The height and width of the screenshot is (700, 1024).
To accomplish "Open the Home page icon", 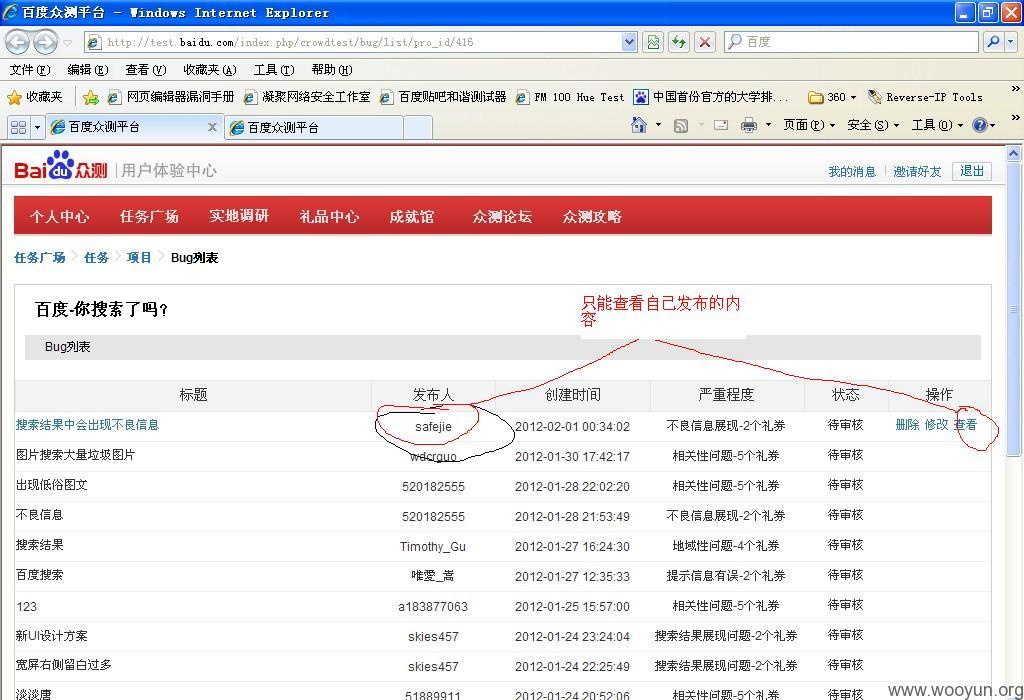I will tap(639, 125).
